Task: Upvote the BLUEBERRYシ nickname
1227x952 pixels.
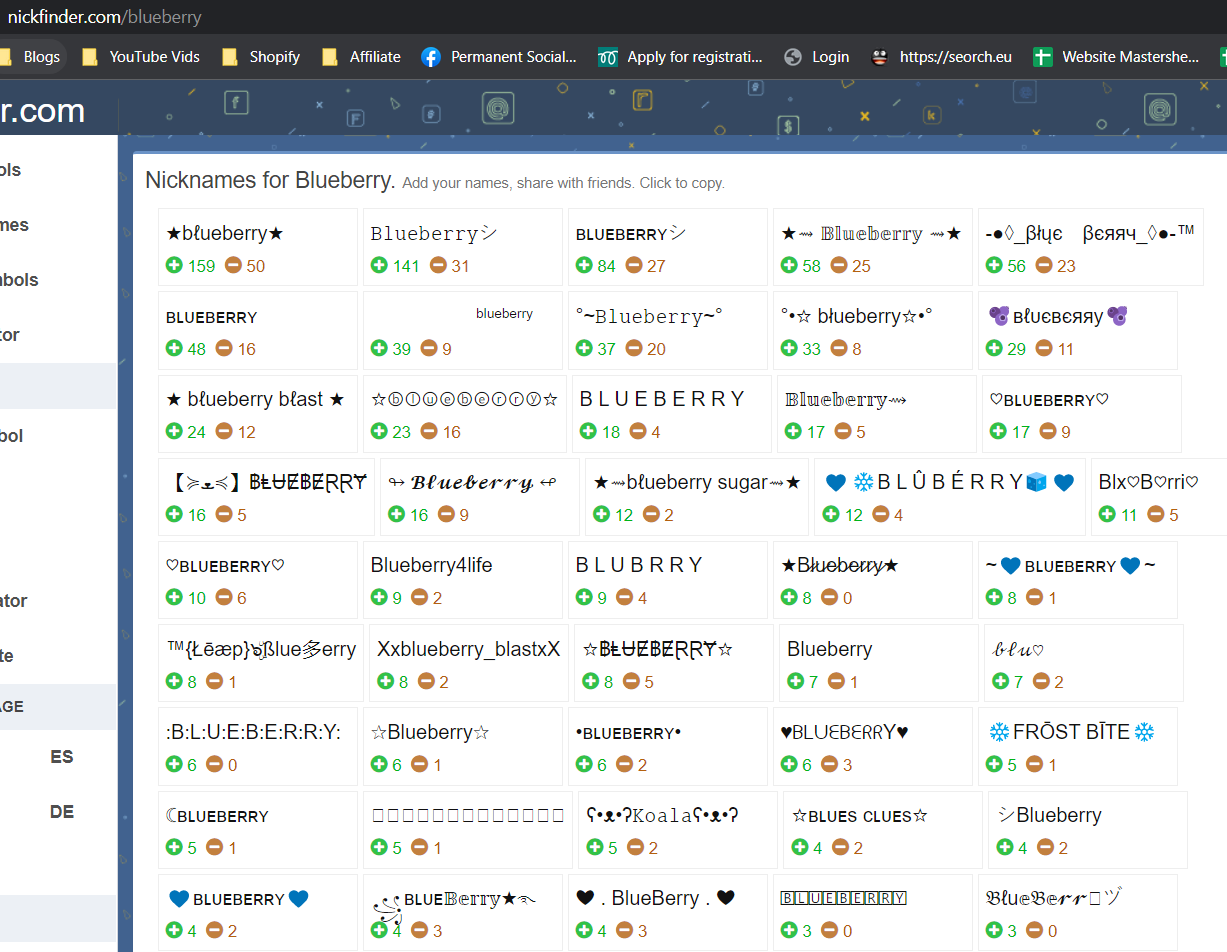Action: click(x=584, y=265)
